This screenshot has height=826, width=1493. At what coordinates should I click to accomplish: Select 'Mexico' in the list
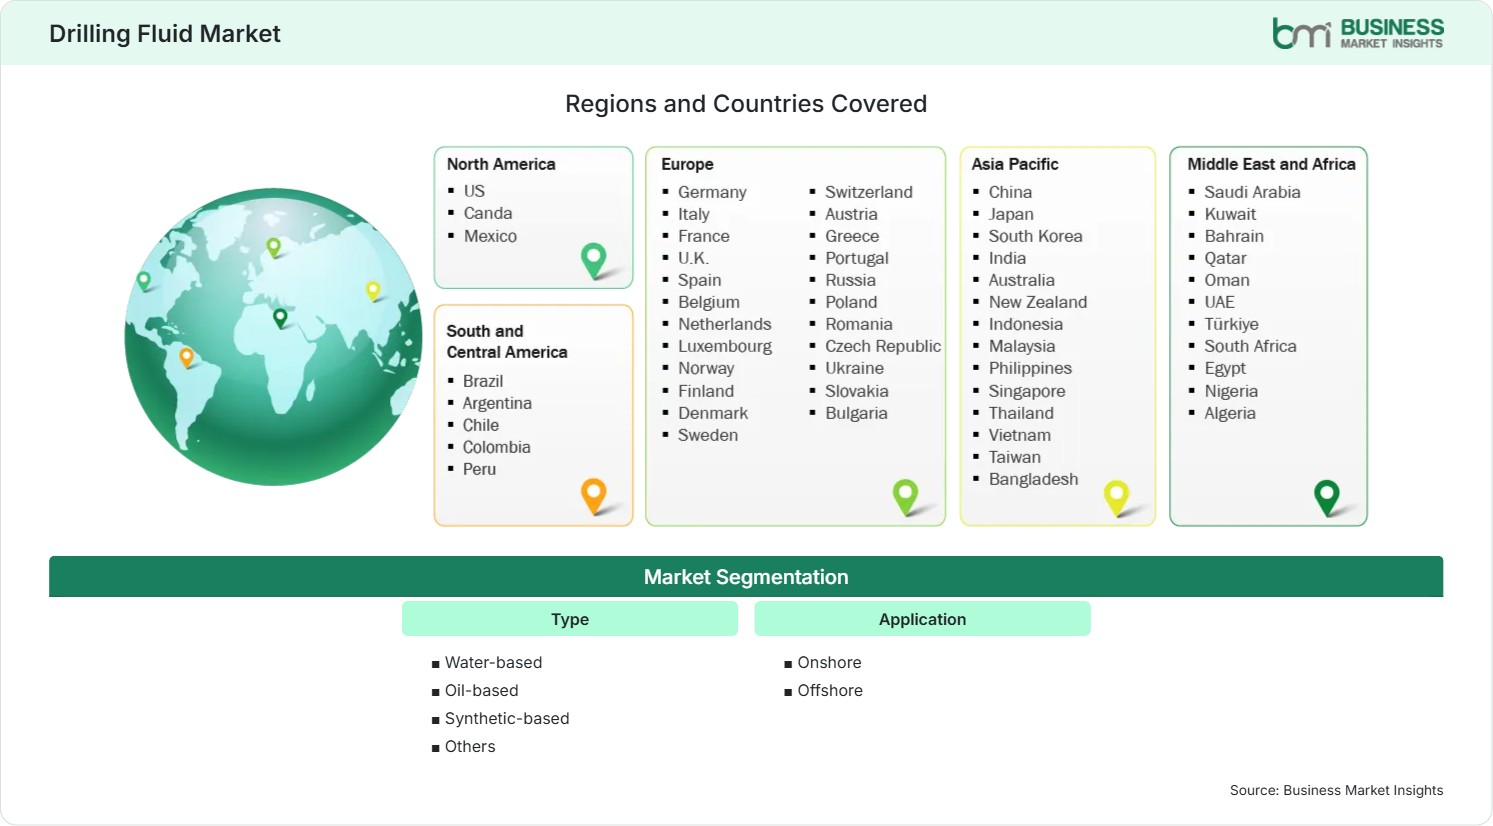point(490,236)
